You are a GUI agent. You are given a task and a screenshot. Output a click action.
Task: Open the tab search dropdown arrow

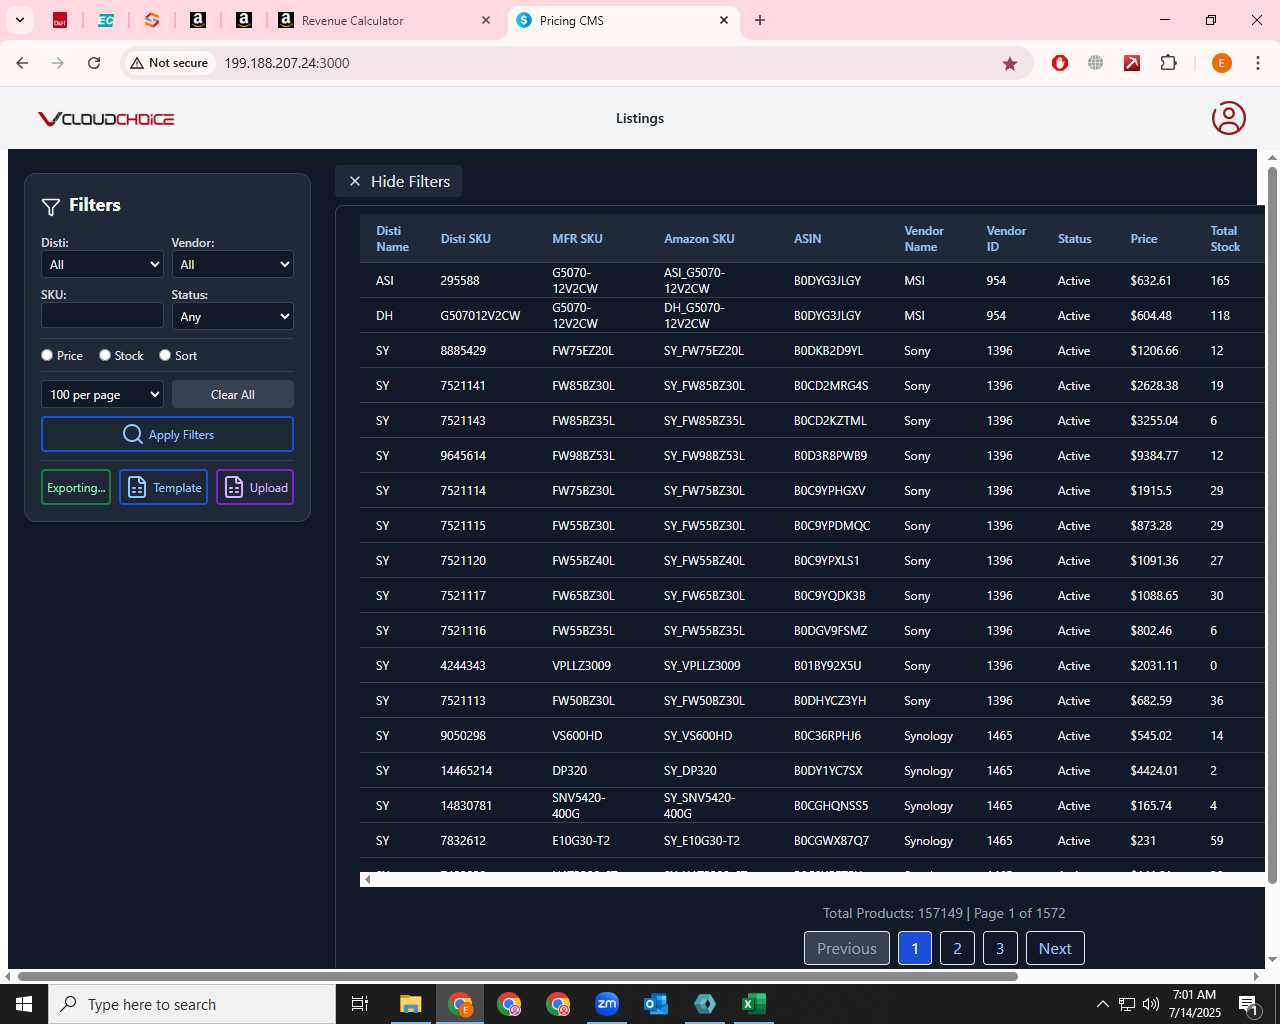tap(19, 20)
